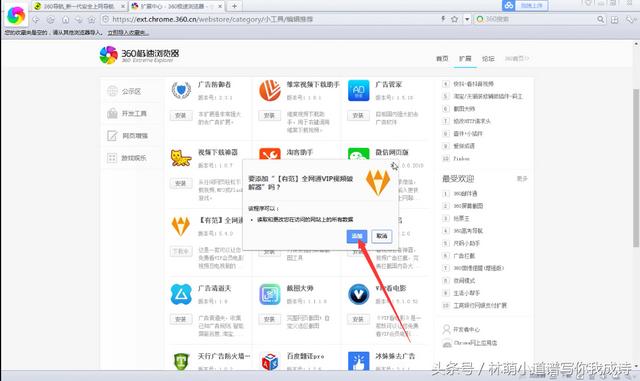Click 添加 in the add-extension dialog
Screen dimensions: 640x381
(x=357, y=236)
